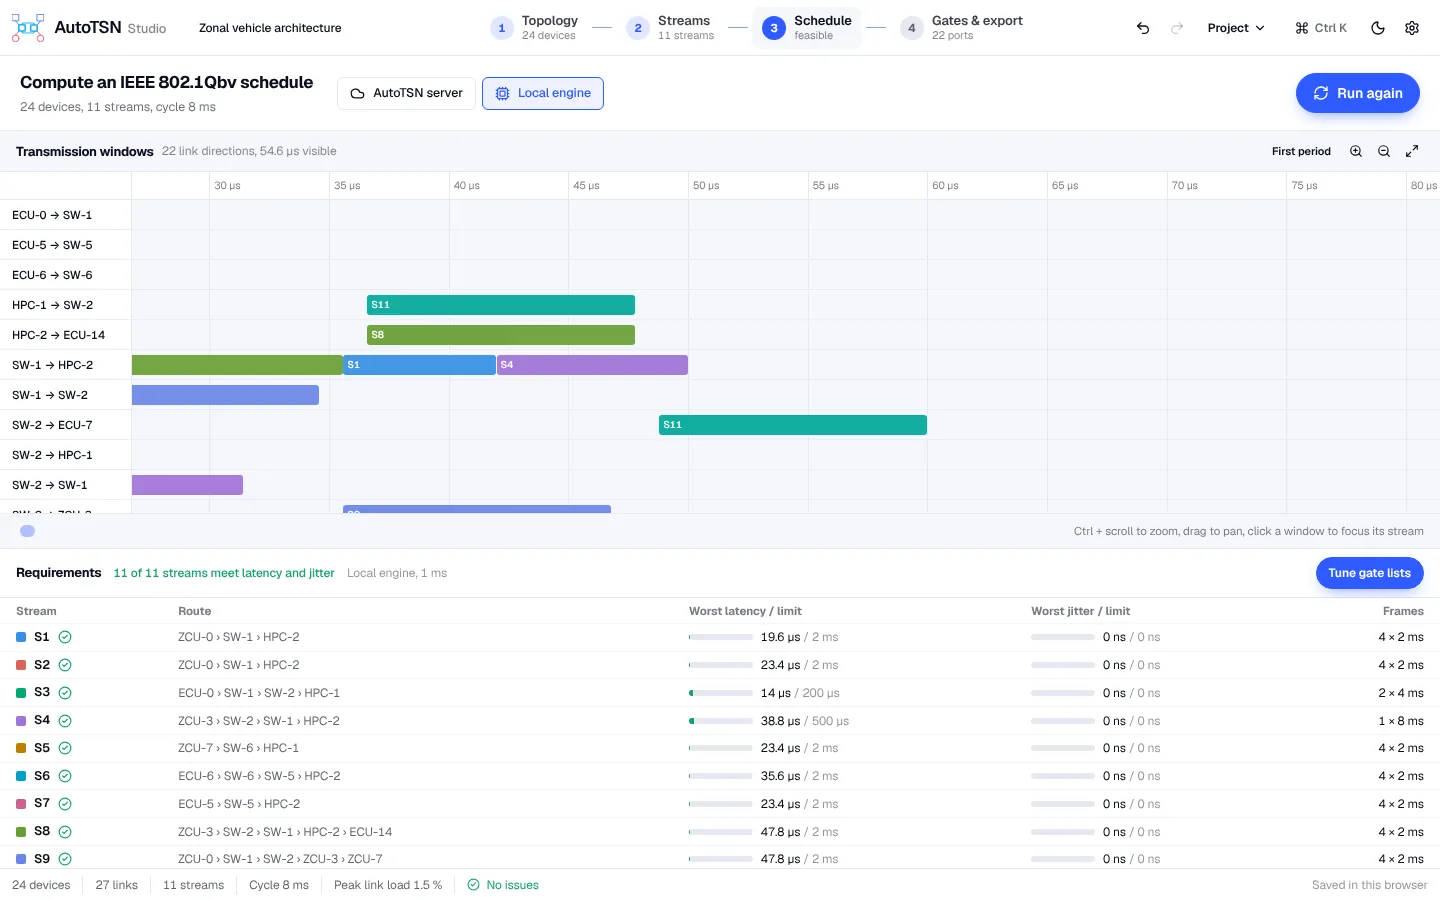Click S1 blue color swatch
The height and width of the screenshot is (900, 1440).
pos(21,637)
